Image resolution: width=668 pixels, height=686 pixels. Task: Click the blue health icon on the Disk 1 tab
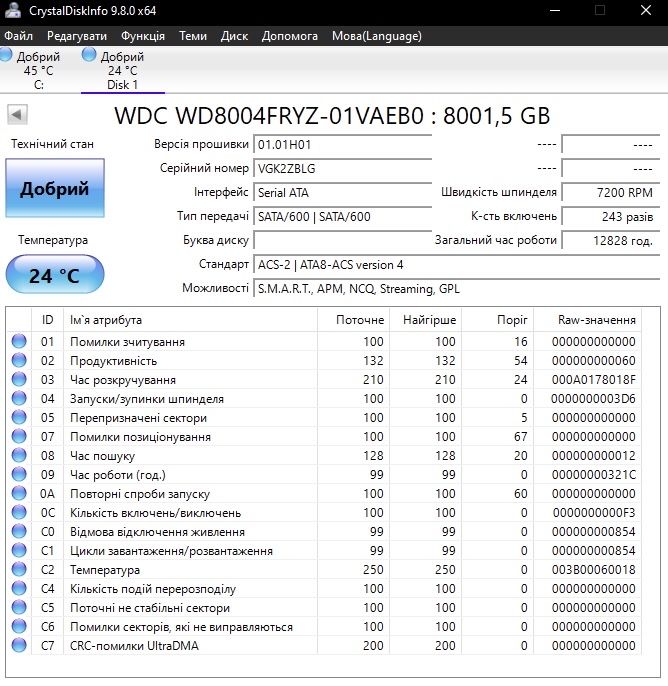(x=89, y=54)
